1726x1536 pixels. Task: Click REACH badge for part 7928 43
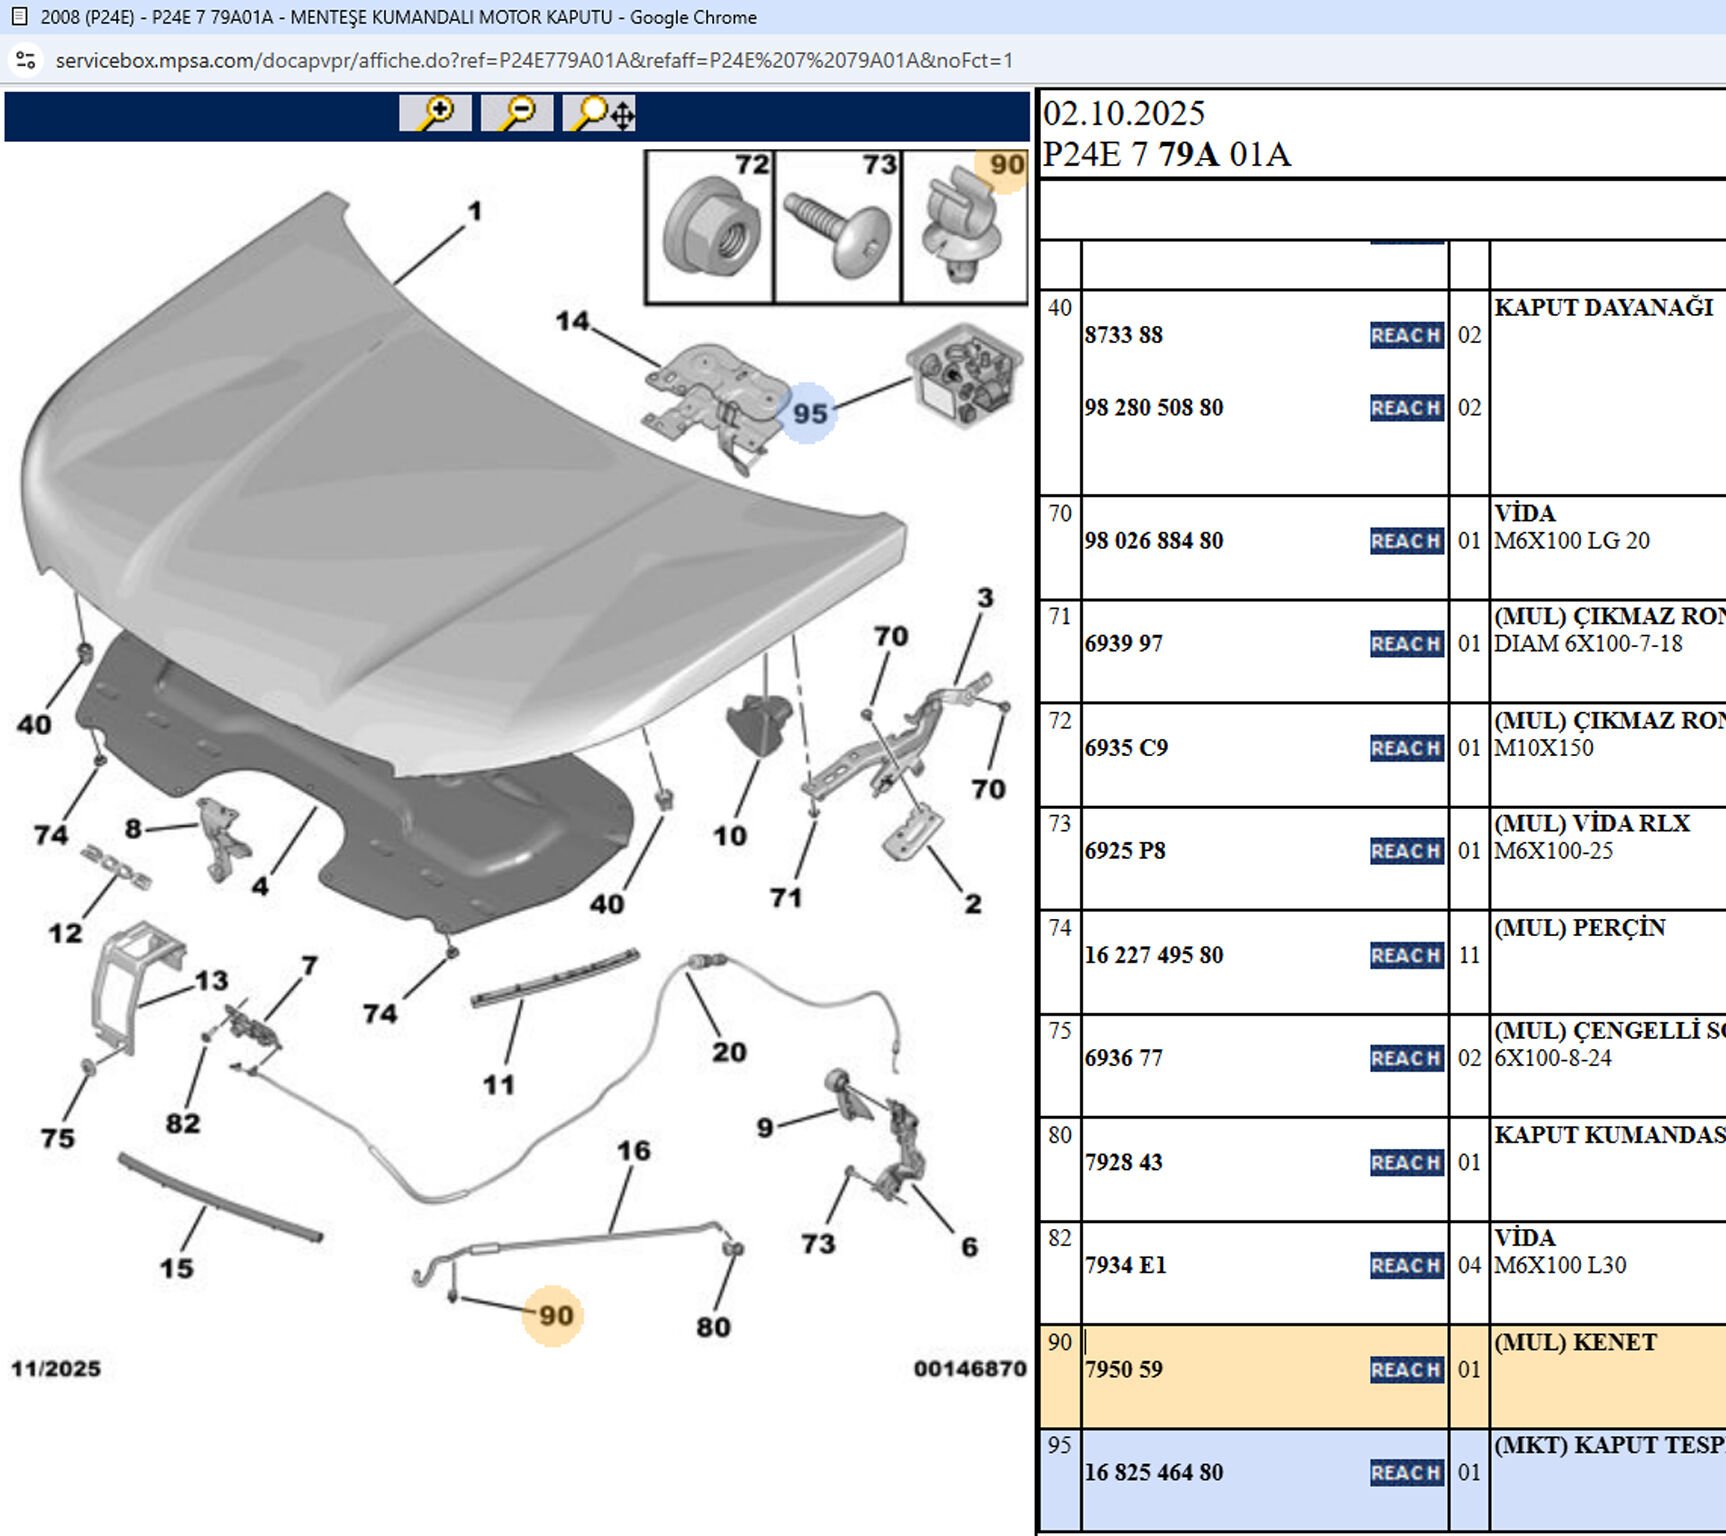pyautogui.click(x=1406, y=1163)
